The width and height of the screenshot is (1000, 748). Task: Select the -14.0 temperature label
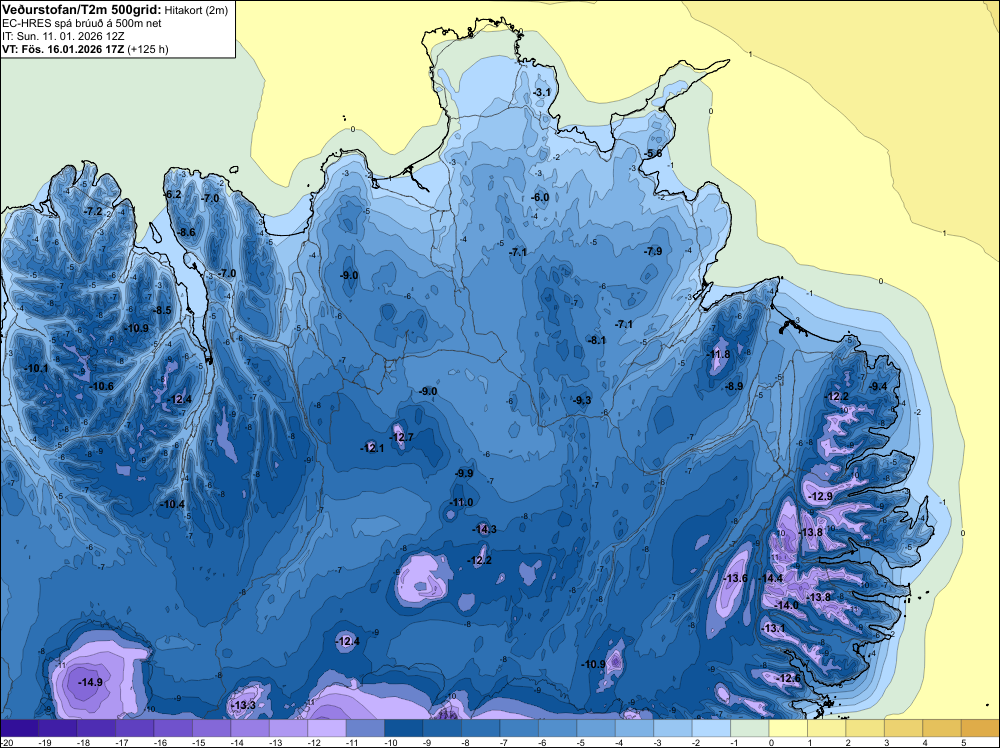786,605
